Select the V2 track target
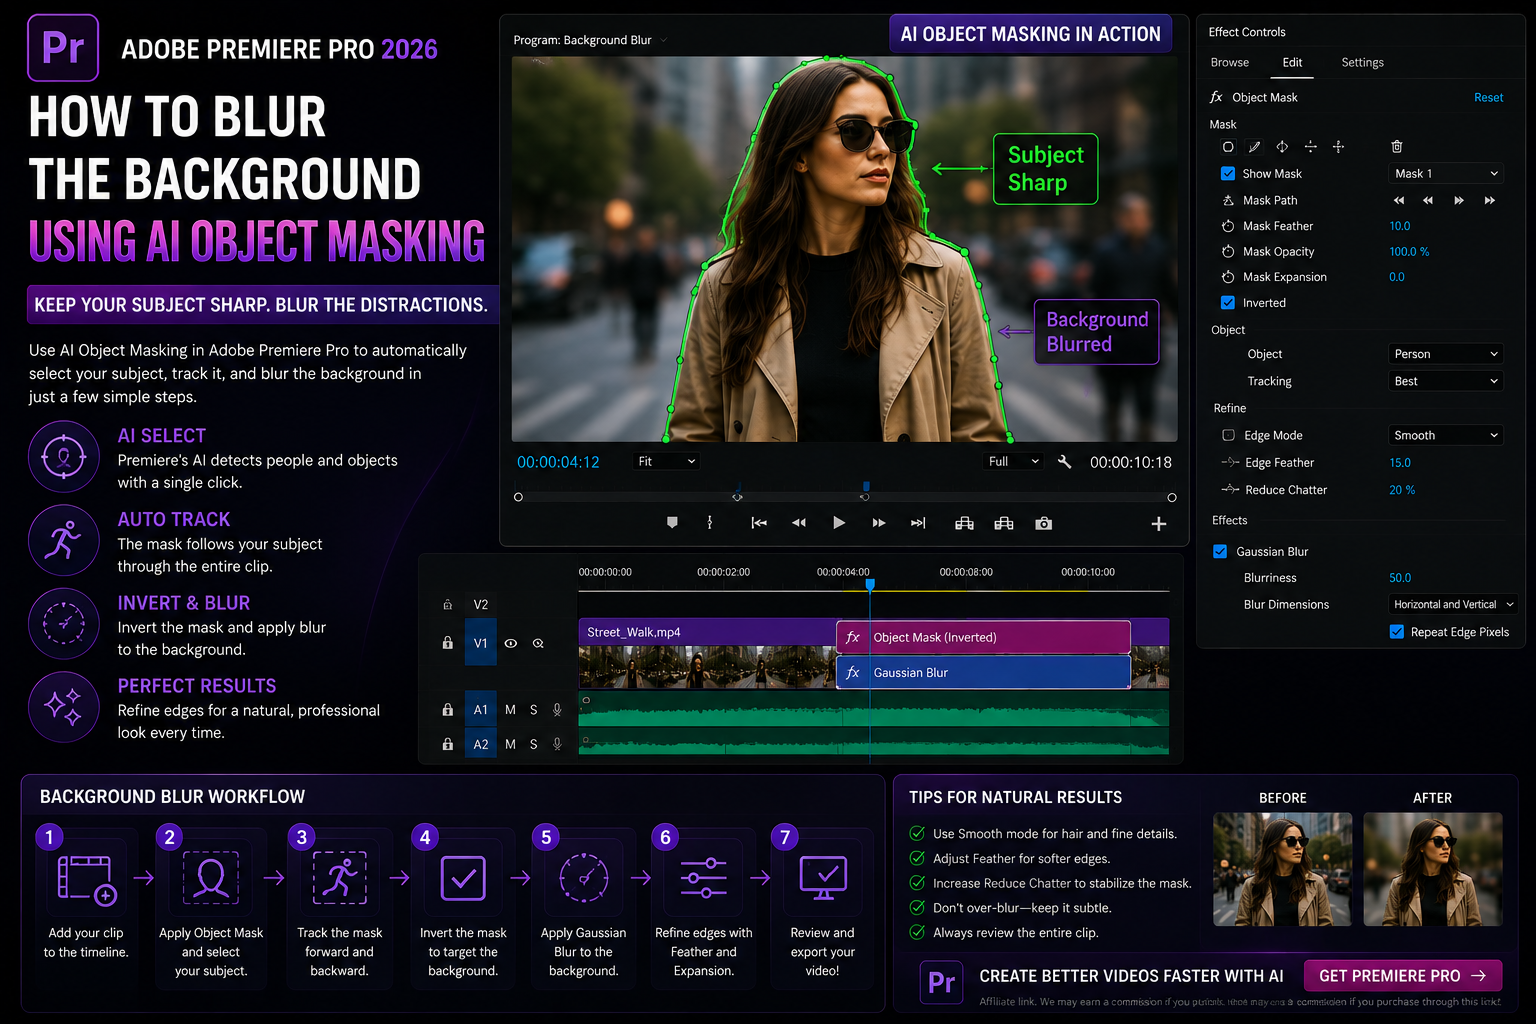Viewport: 1536px width, 1024px height. coord(481,604)
